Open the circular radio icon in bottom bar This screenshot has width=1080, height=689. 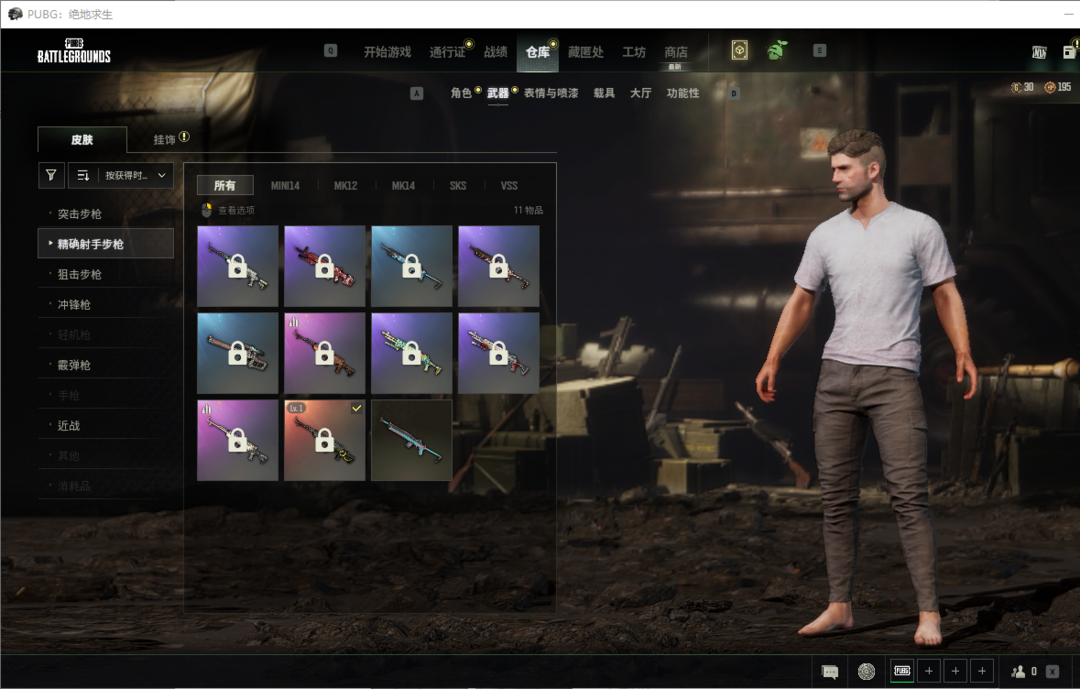point(866,671)
